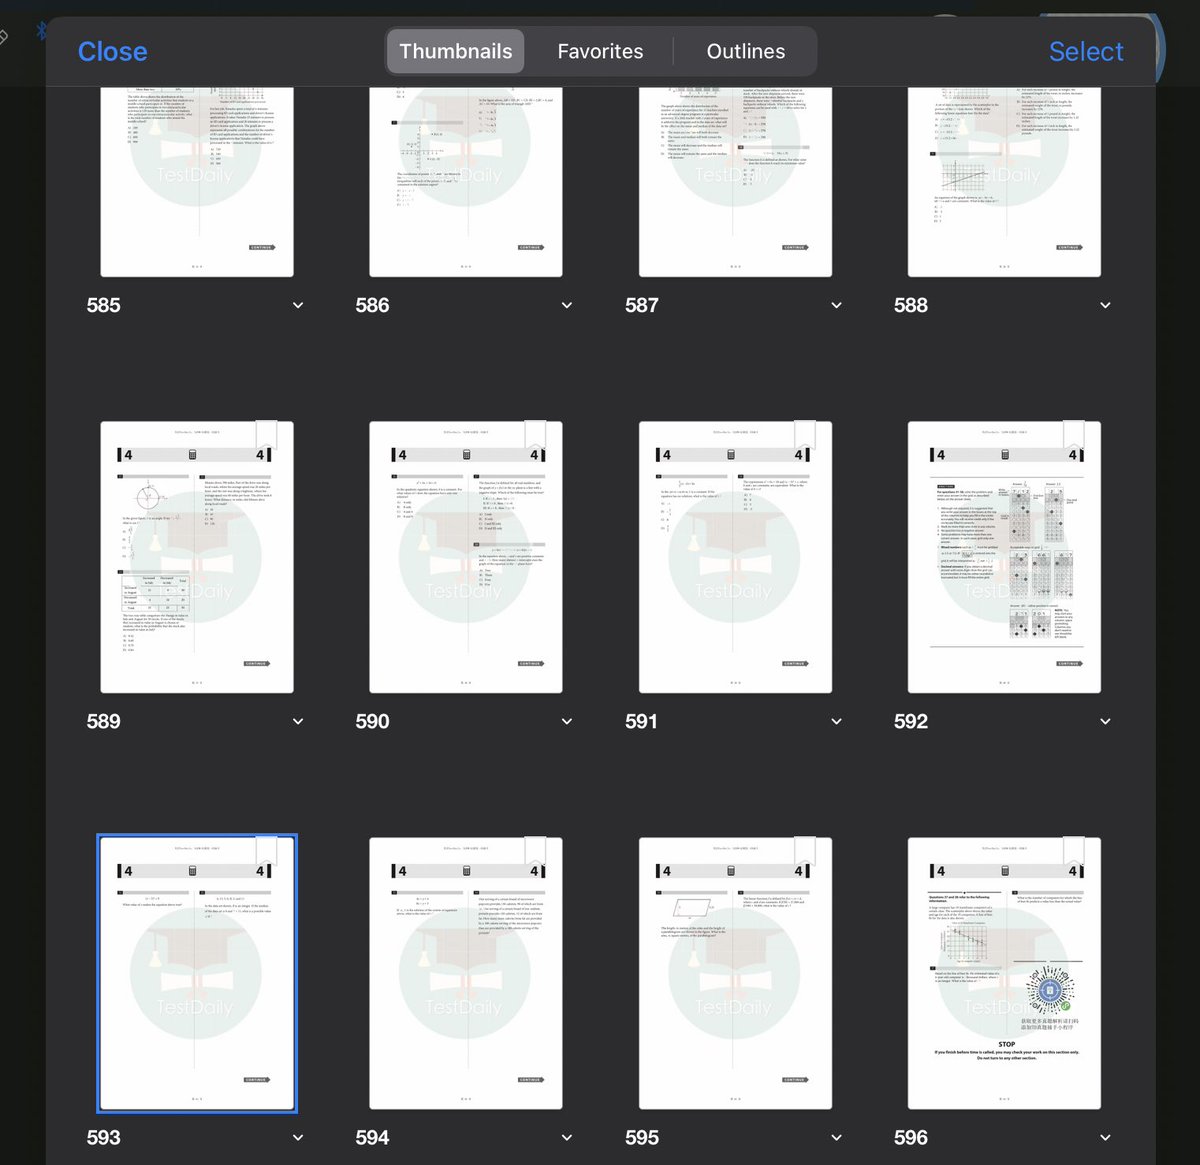
Task: Click the page number label 586
Action: 372,305
